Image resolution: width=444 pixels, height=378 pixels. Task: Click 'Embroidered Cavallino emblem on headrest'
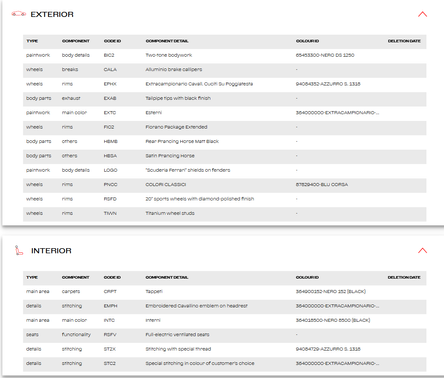196,306
